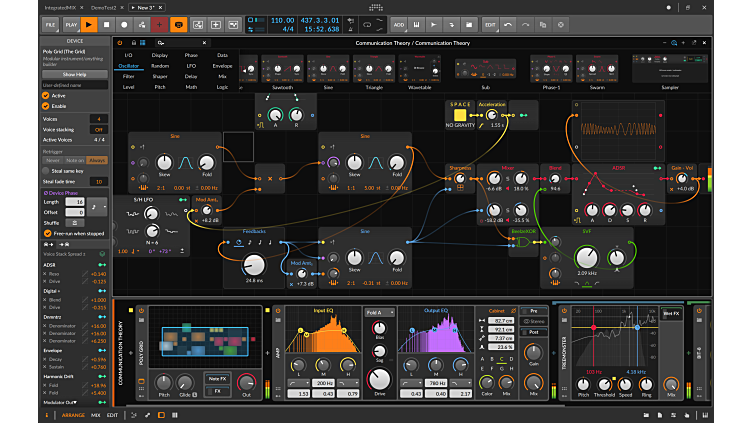Click the Amp device power icon
The height and width of the screenshot is (423, 752).
(x=278, y=311)
